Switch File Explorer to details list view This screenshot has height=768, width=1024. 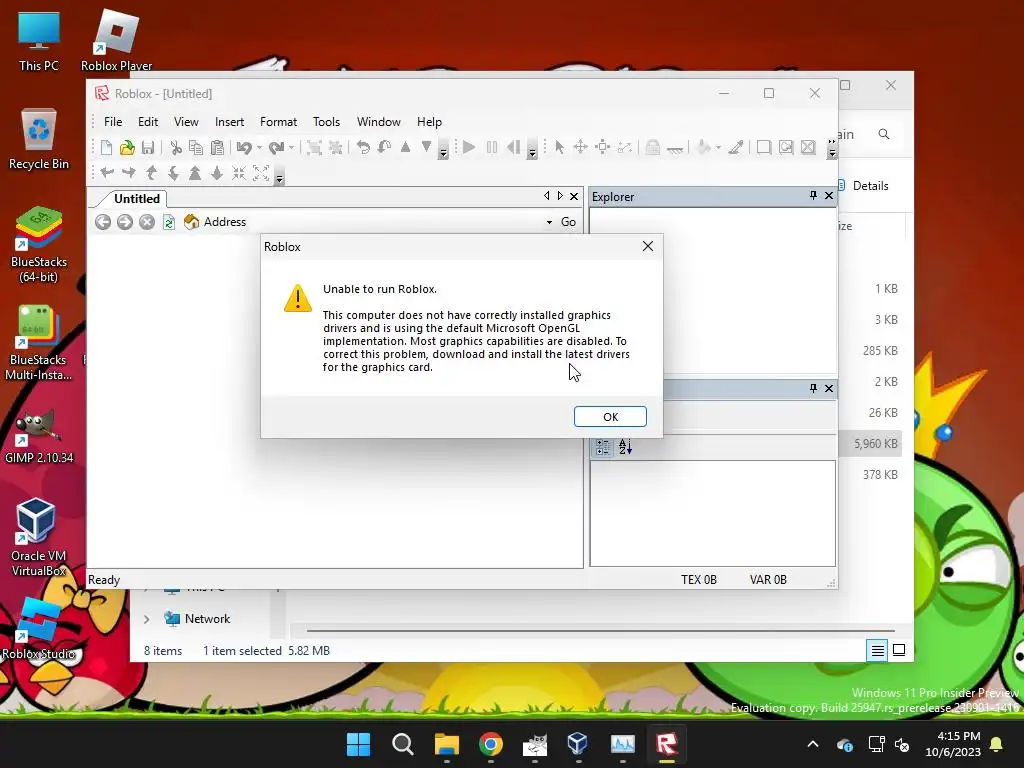tap(877, 650)
